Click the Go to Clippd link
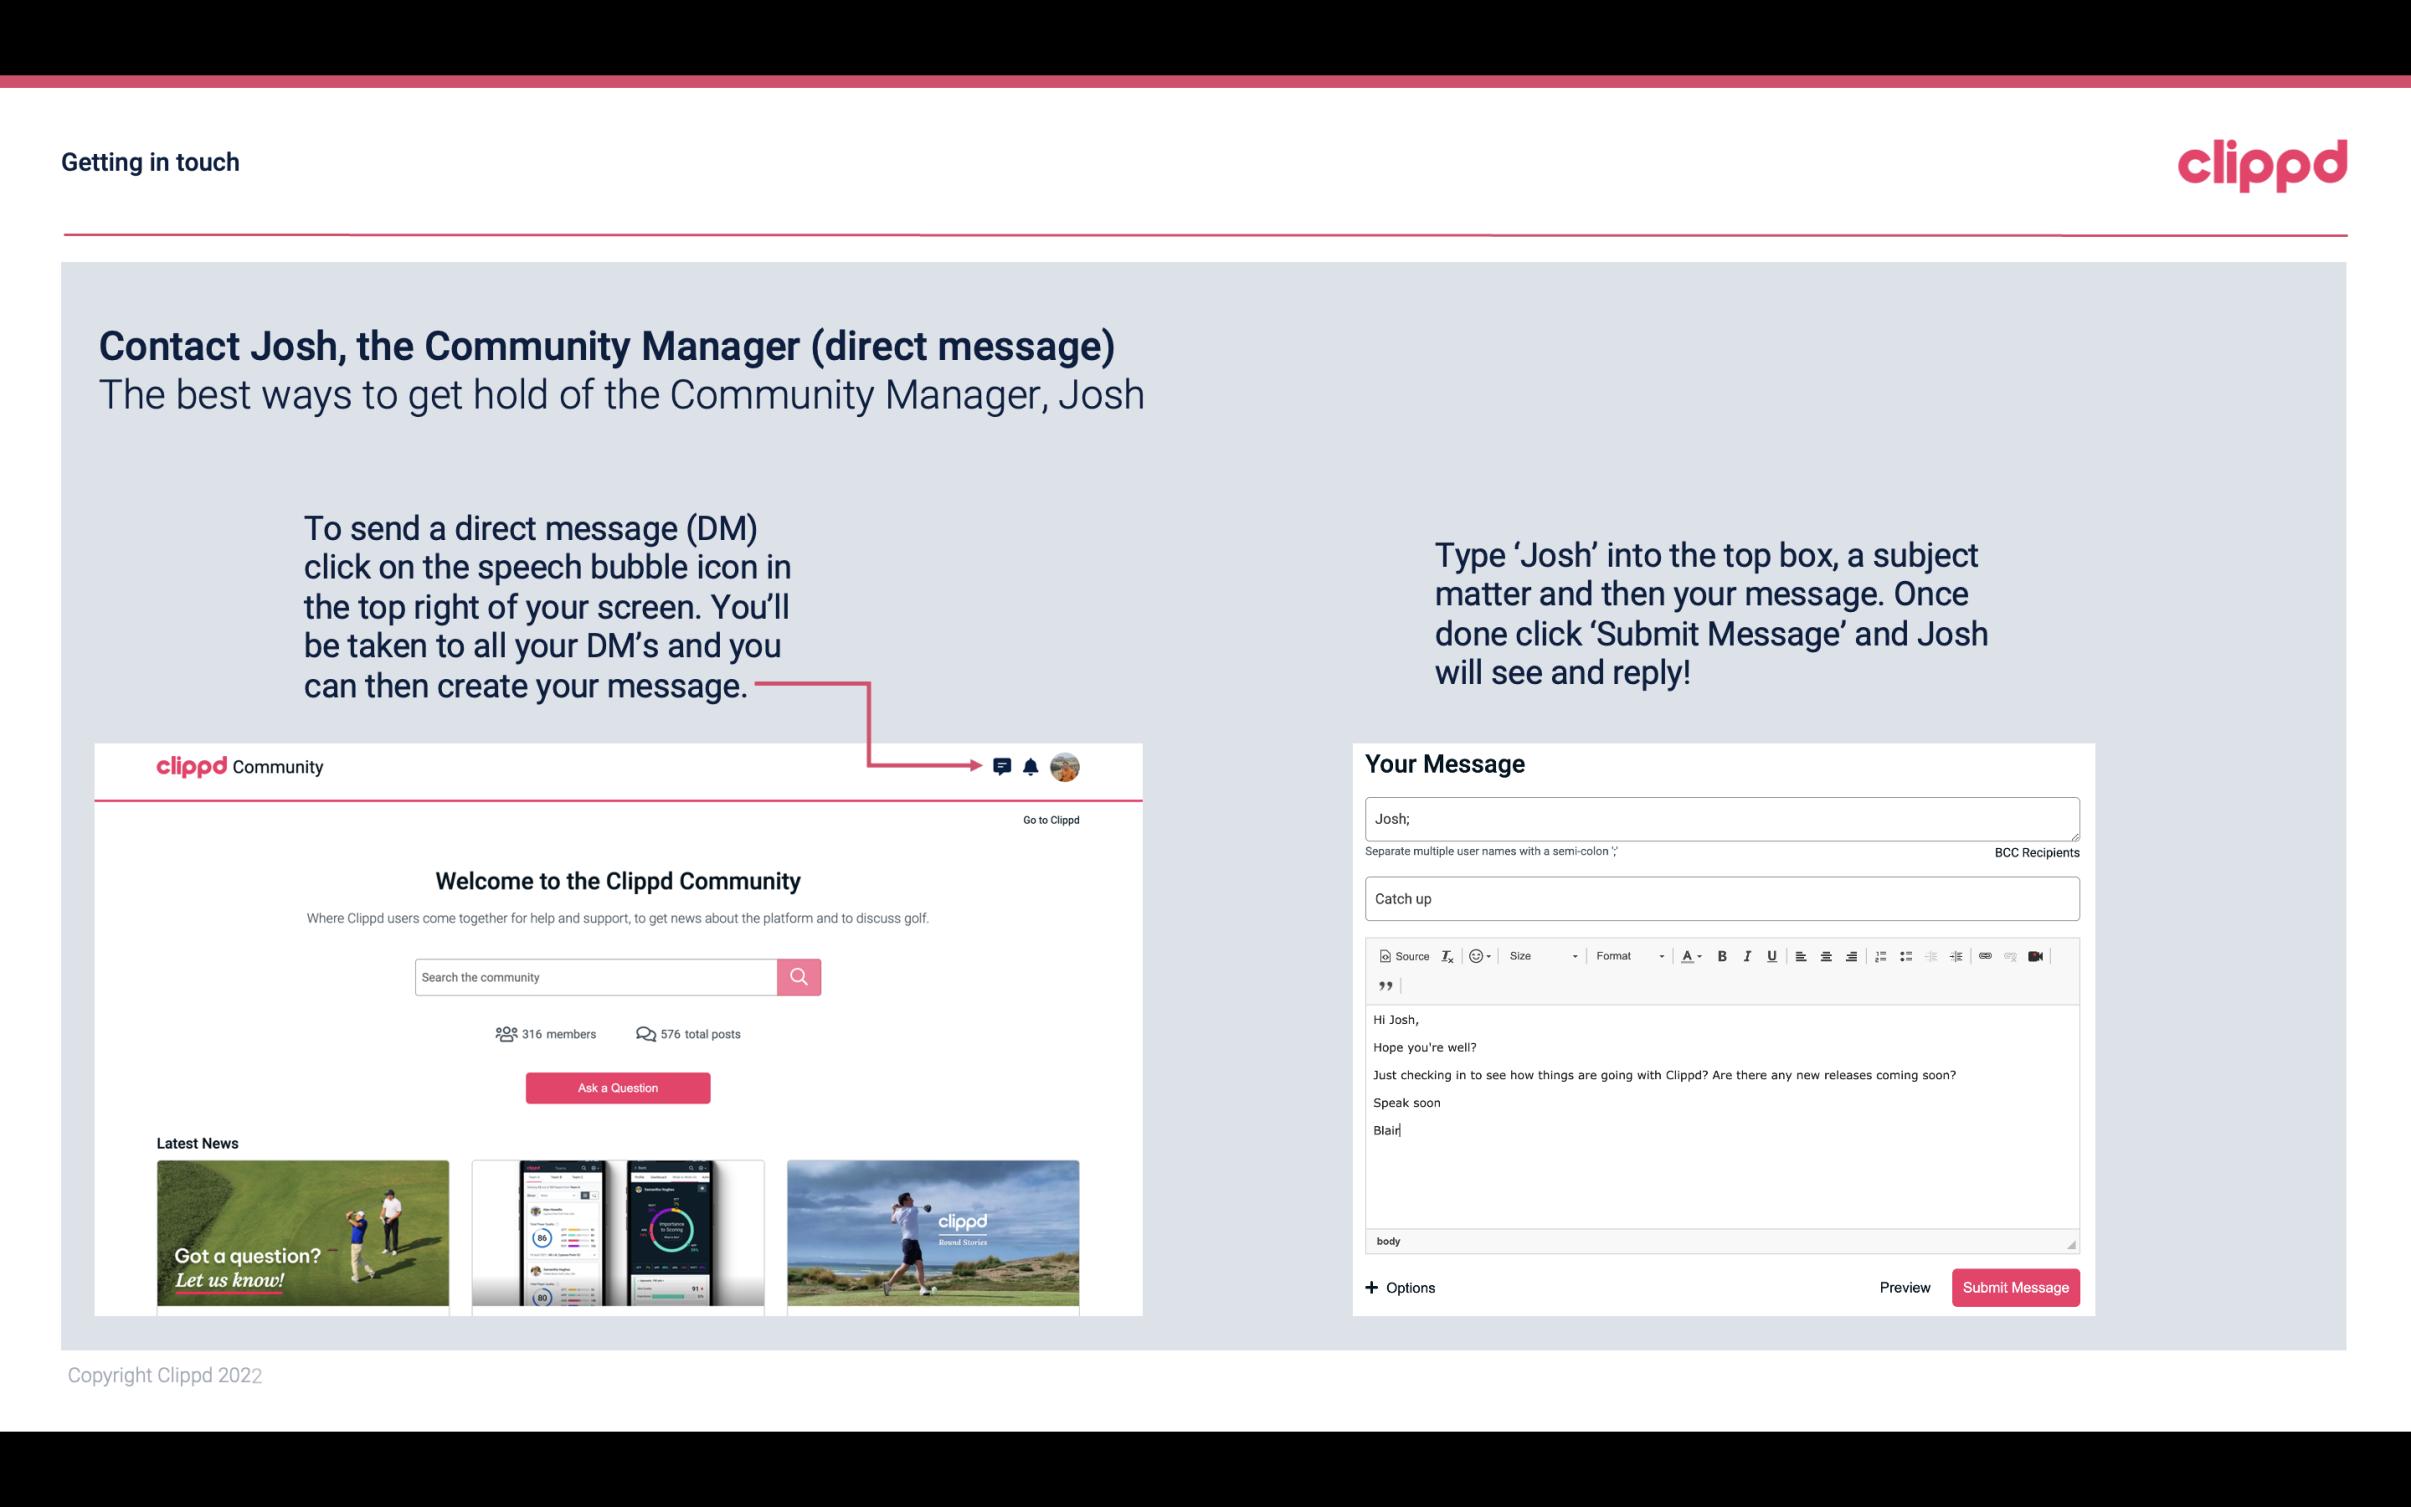Image resolution: width=2411 pixels, height=1507 pixels. point(1047,819)
